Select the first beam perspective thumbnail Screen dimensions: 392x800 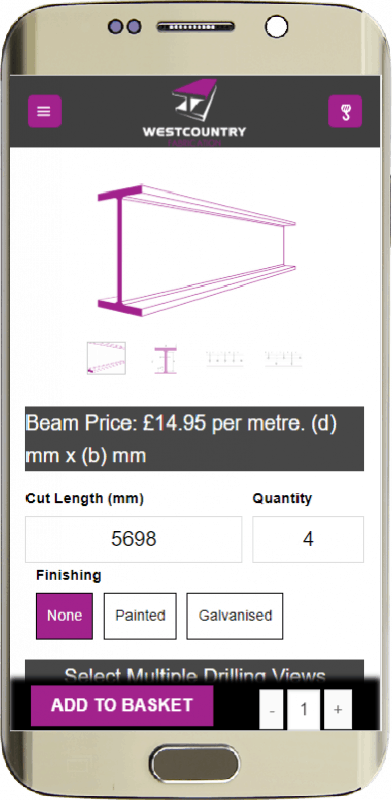tap(106, 358)
